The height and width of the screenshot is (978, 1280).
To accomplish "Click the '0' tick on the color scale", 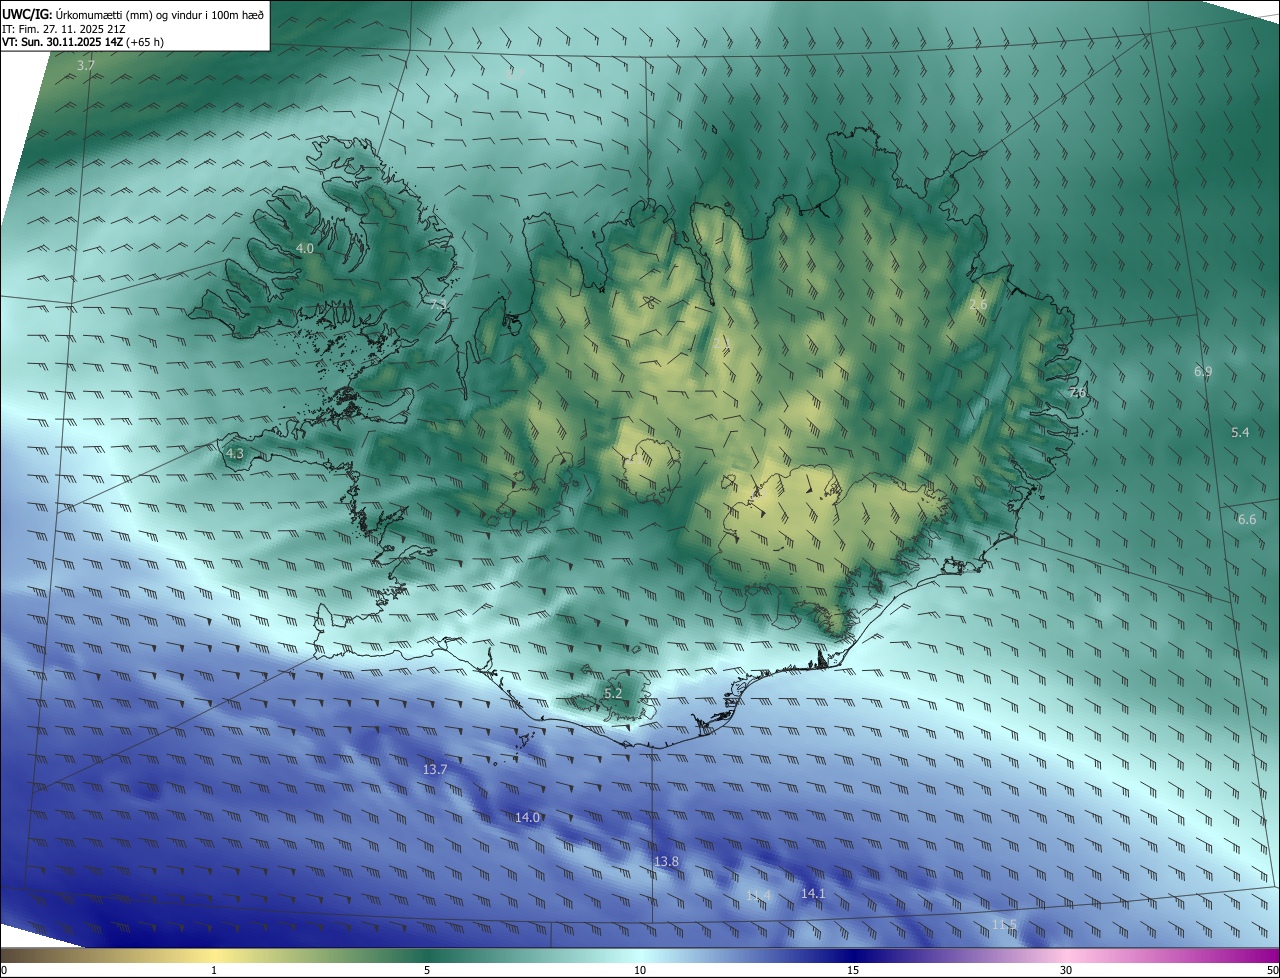I will [x=4, y=970].
